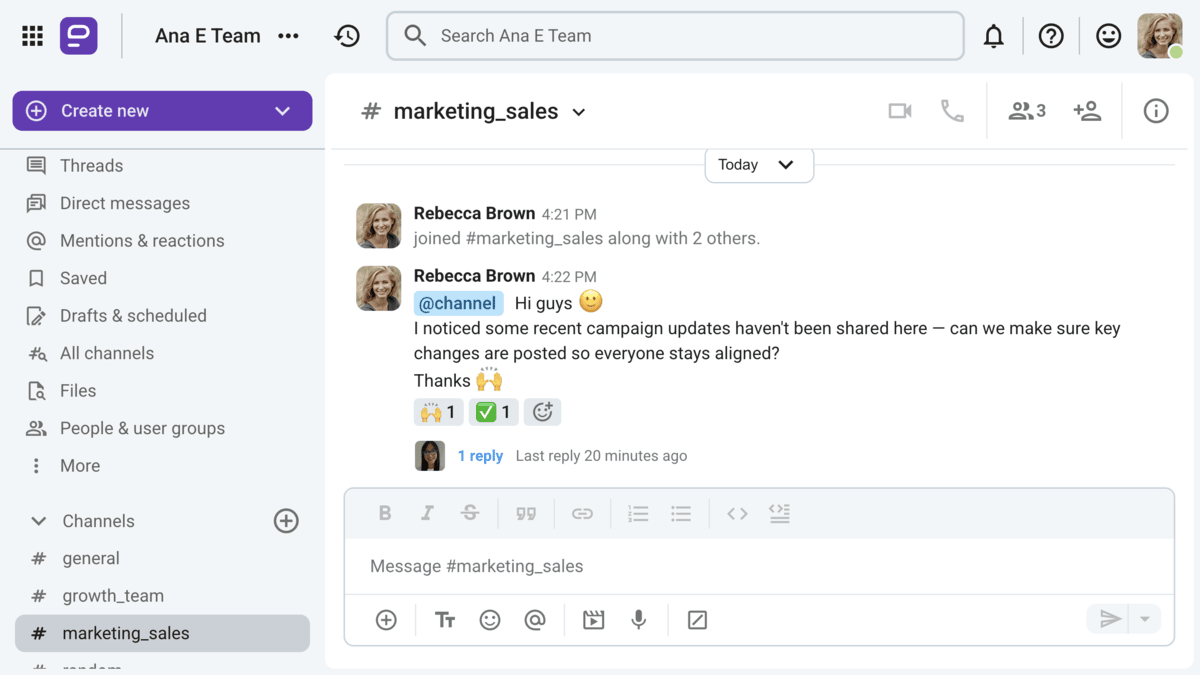Start a video call in the channel
Viewport: 1200px width, 675px height.
[x=900, y=111]
